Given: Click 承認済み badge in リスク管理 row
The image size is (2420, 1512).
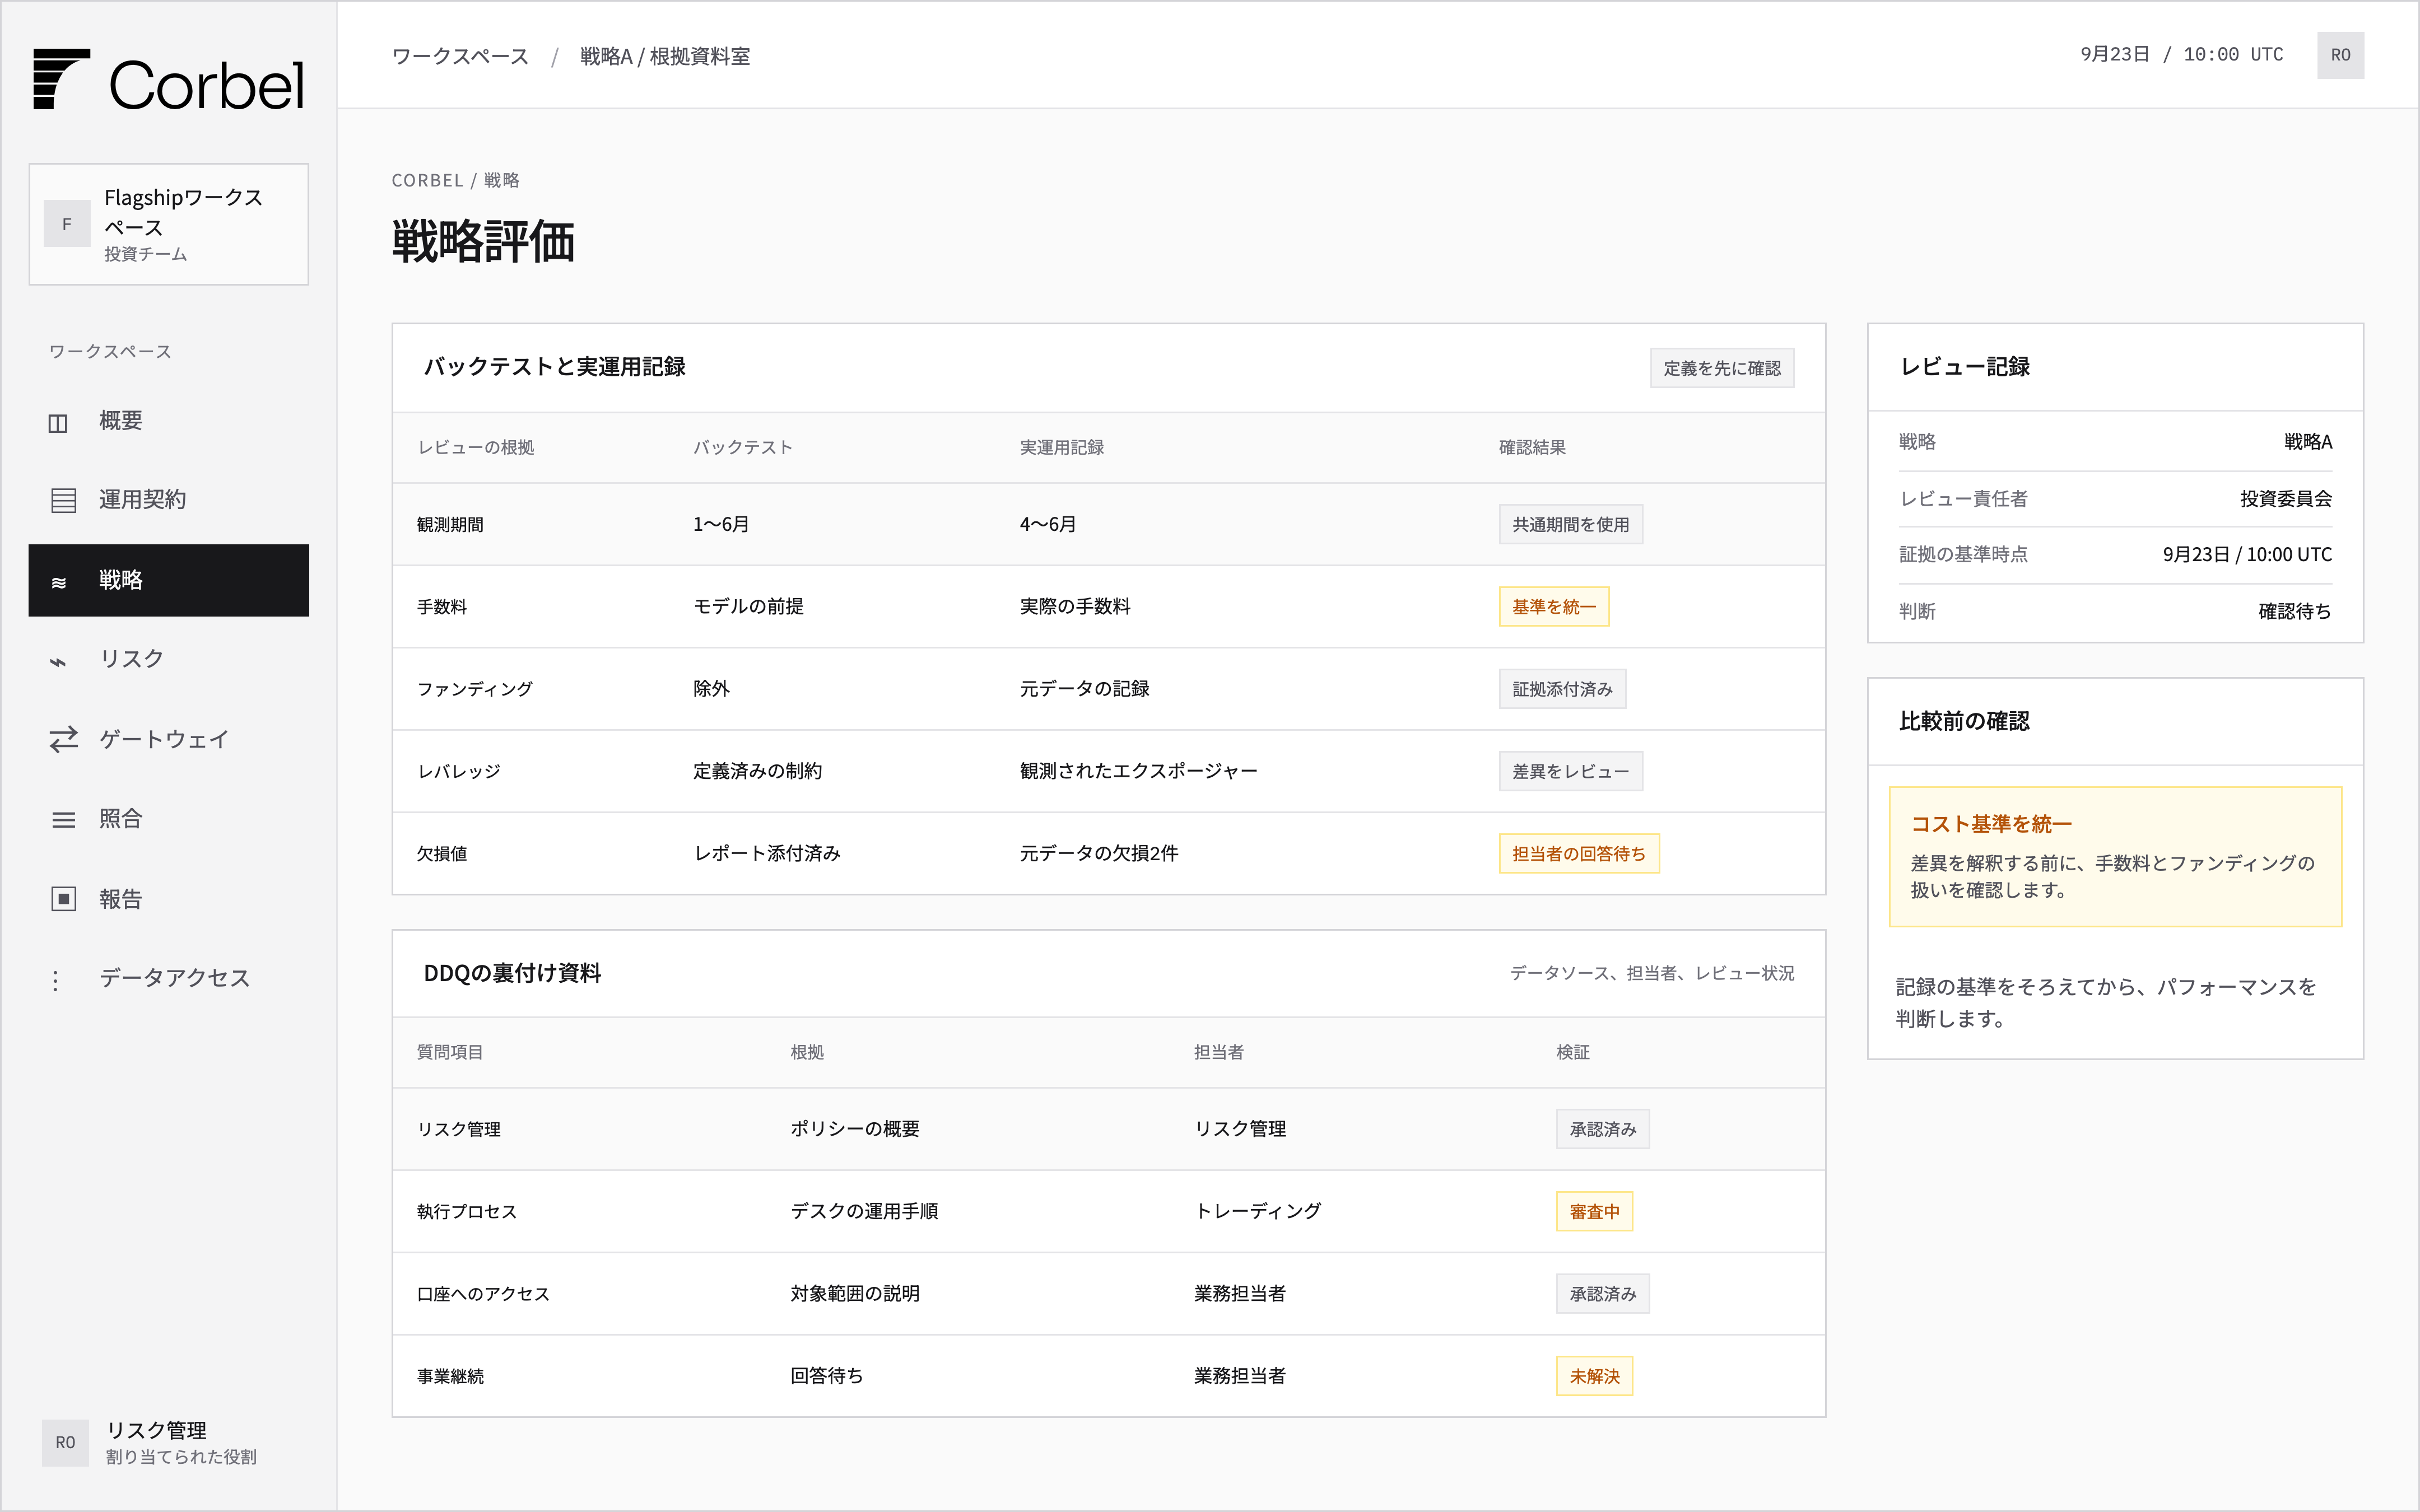Looking at the screenshot, I should click(x=1602, y=1129).
